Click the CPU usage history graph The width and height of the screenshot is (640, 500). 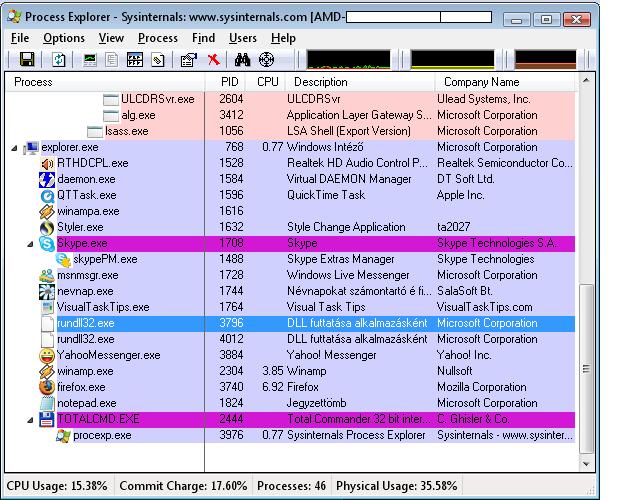tap(349, 59)
